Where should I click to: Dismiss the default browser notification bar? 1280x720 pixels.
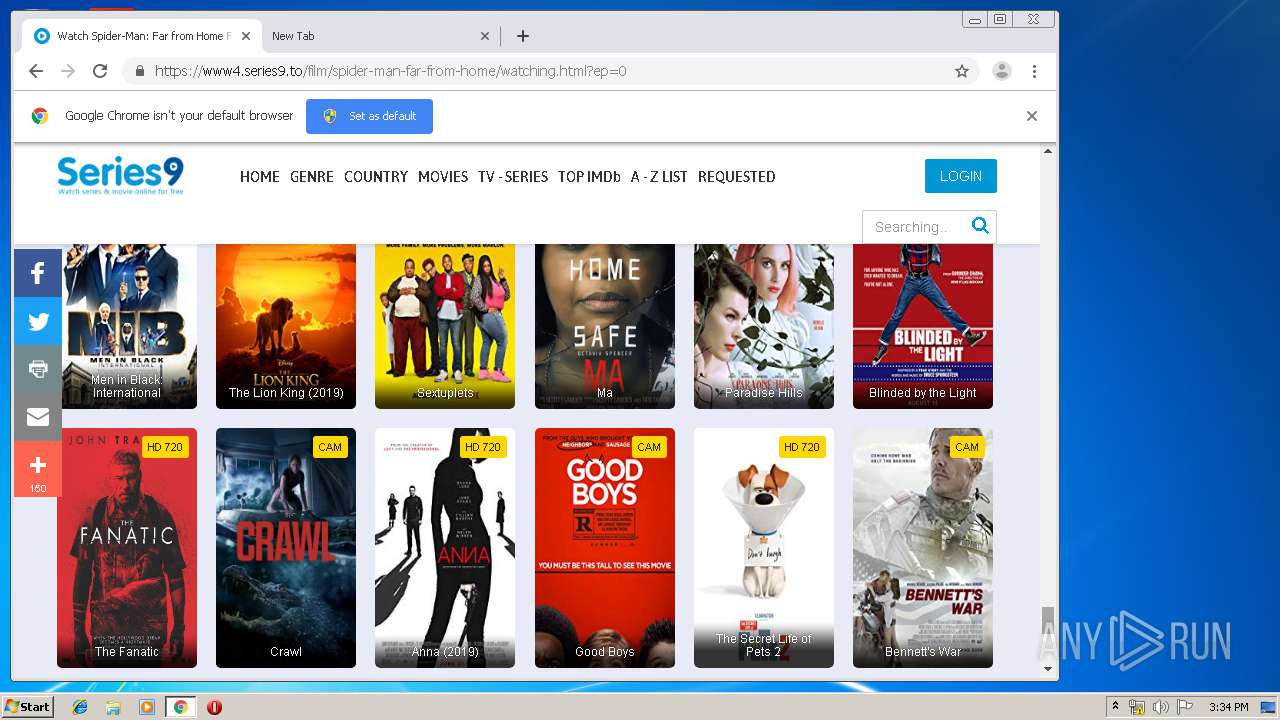[1032, 116]
